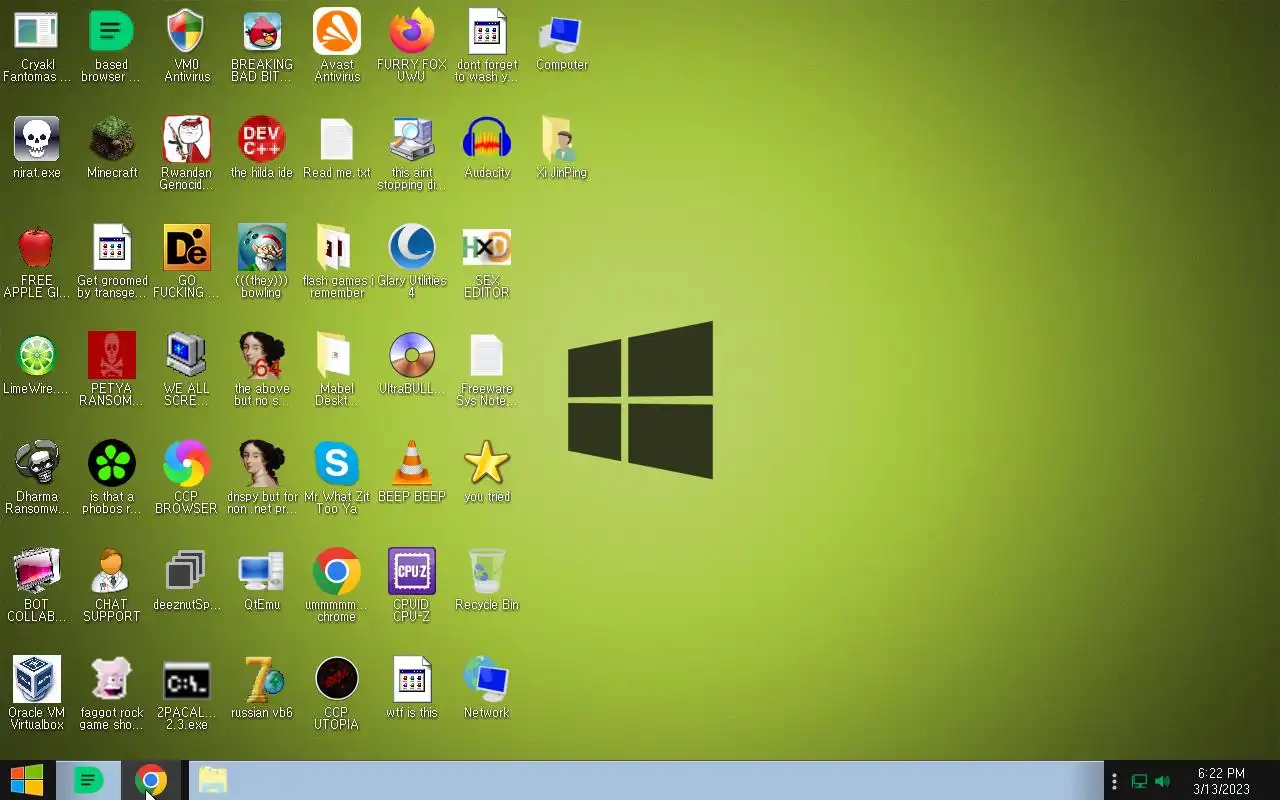
Task: Click the VM0 Antivirus shield icon
Action: [x=187, y=33]
